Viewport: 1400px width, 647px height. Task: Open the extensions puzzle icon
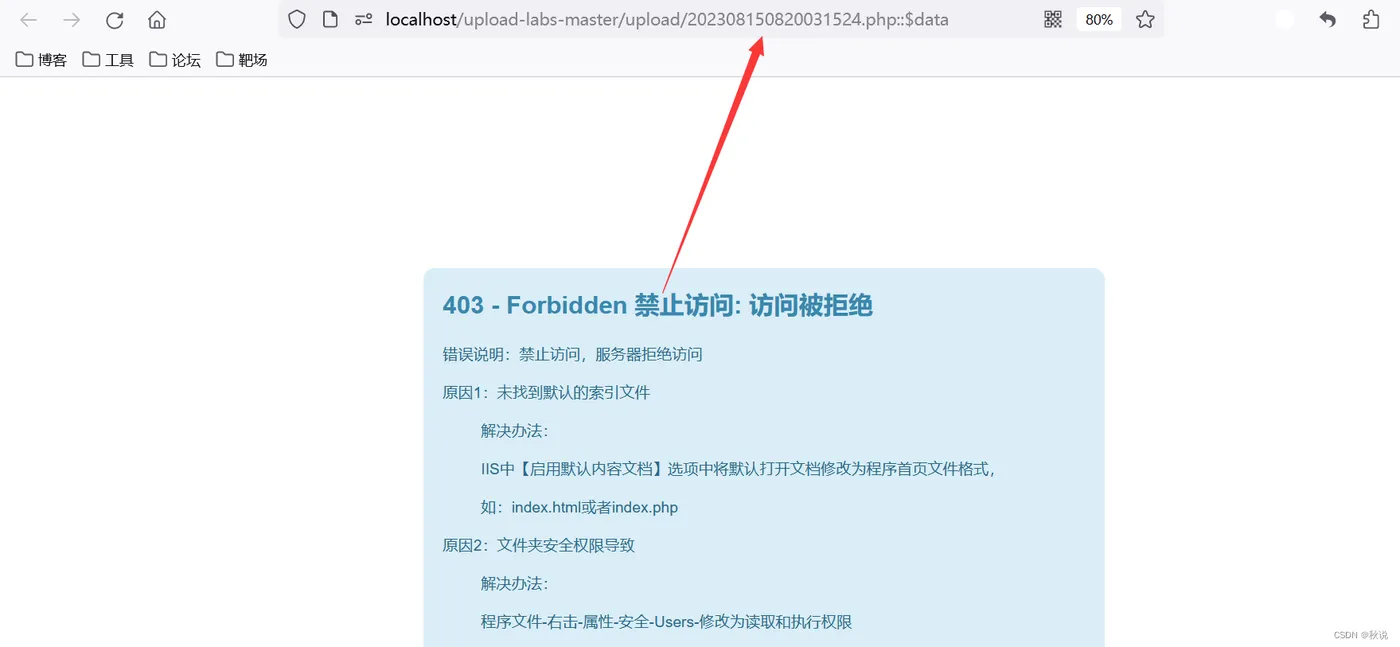pyautogui.click(x=1371, y=19)
